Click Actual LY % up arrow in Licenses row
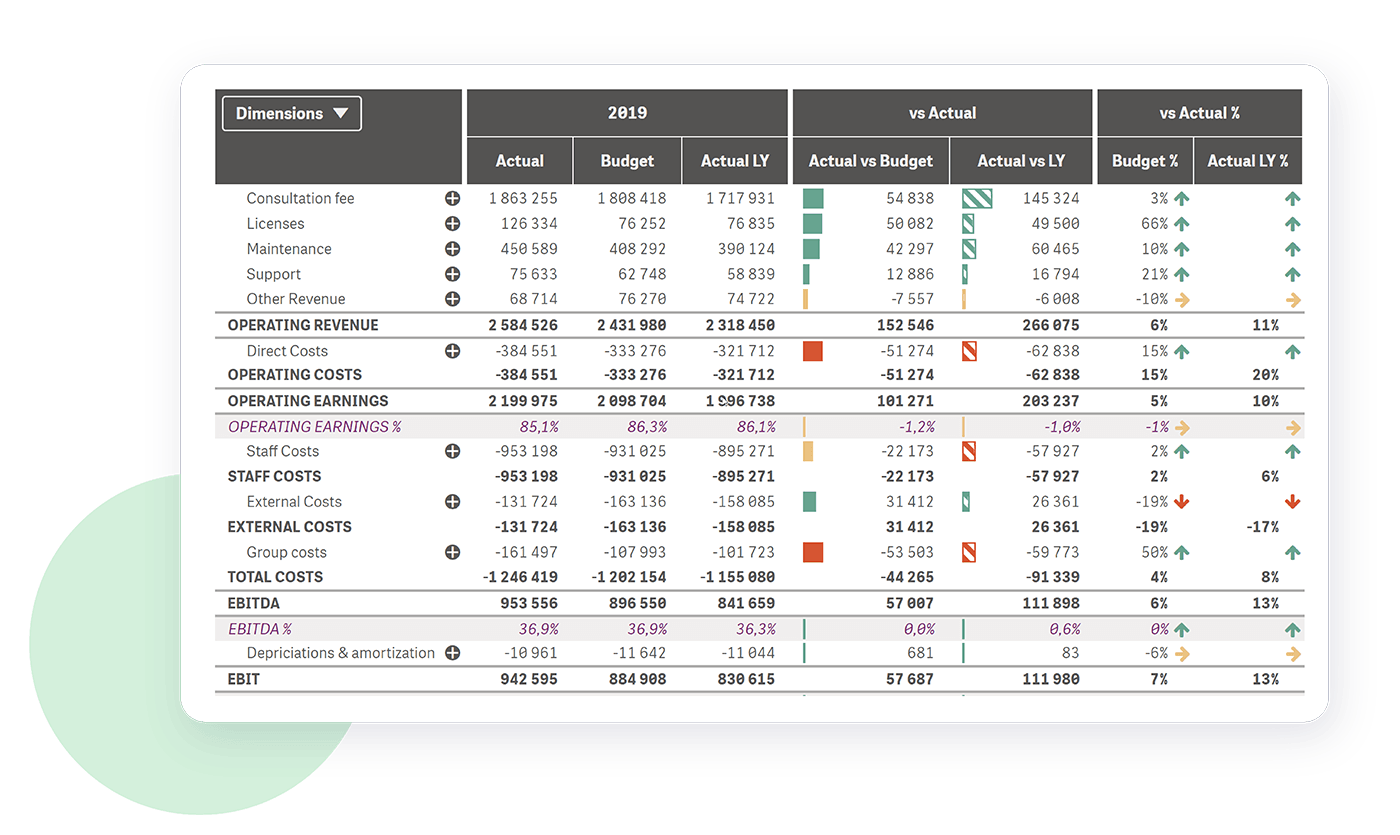 coord(1293,224)
